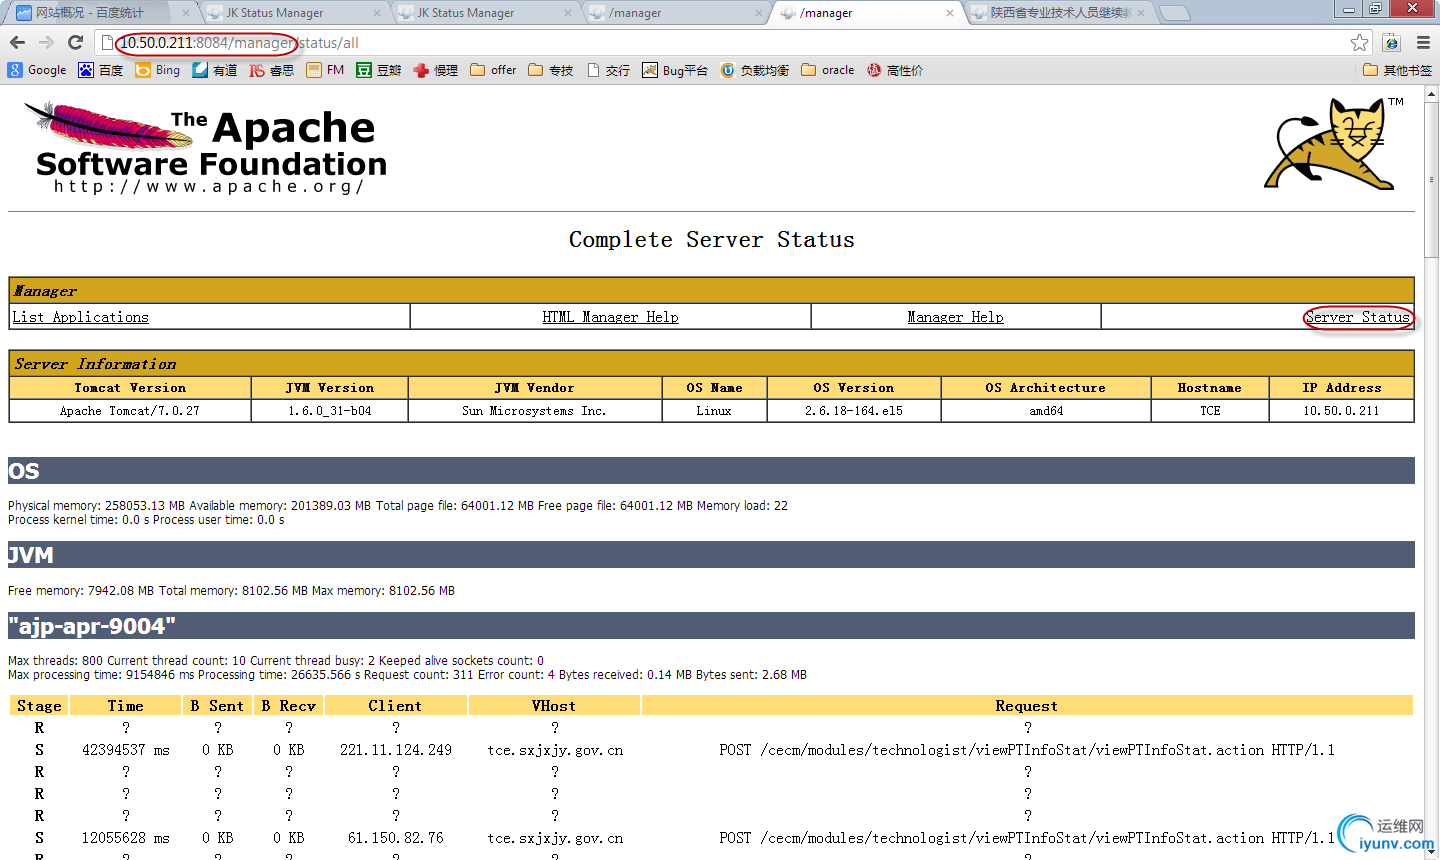Open the HTML Manager Help link

tap(610, 317)
